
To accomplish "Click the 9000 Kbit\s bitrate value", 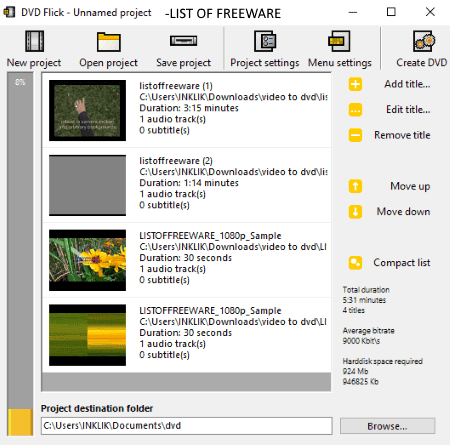I will [361, 341].
